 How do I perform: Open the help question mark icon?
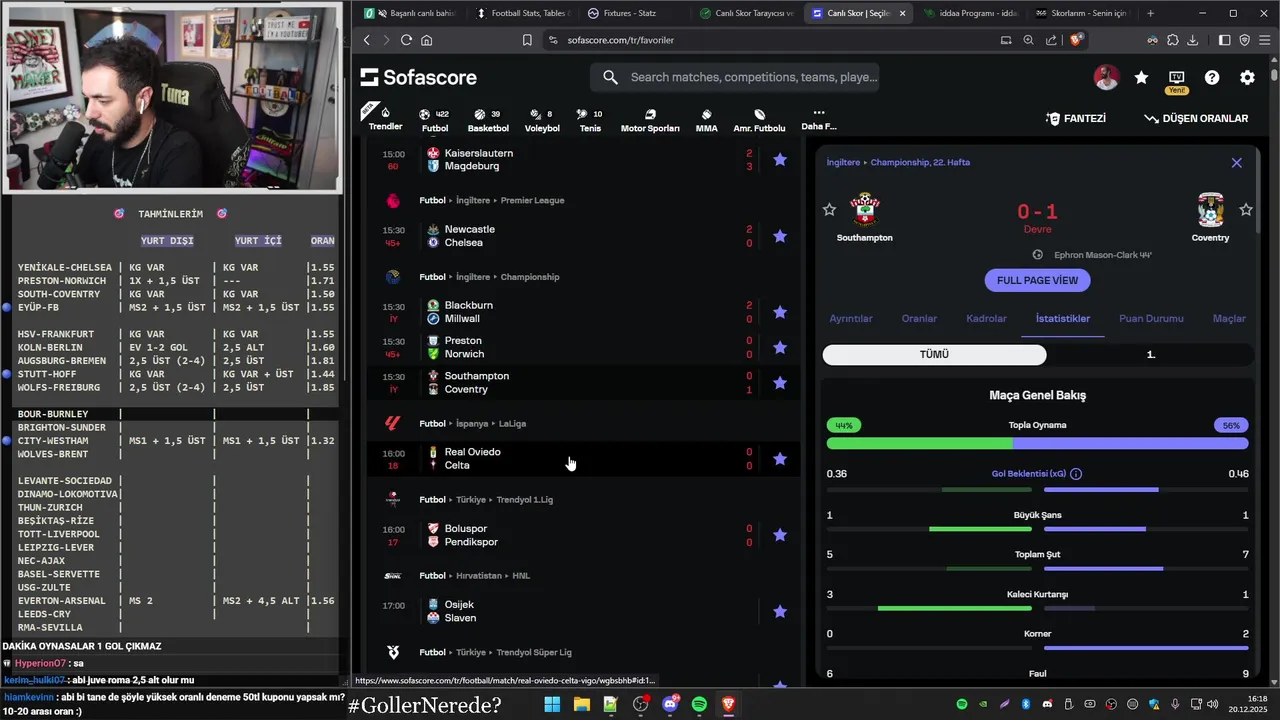point(1212,77)
